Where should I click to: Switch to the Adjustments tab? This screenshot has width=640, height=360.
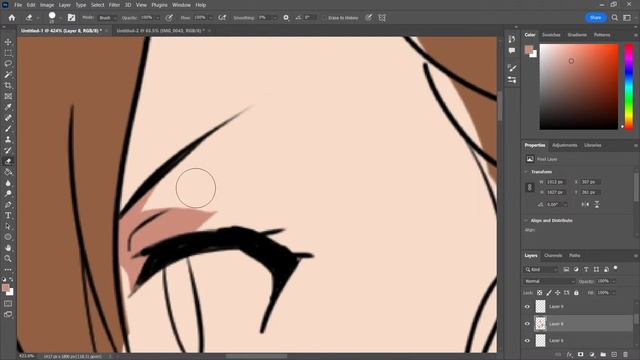pyautogui.click(x=564, y=145)
